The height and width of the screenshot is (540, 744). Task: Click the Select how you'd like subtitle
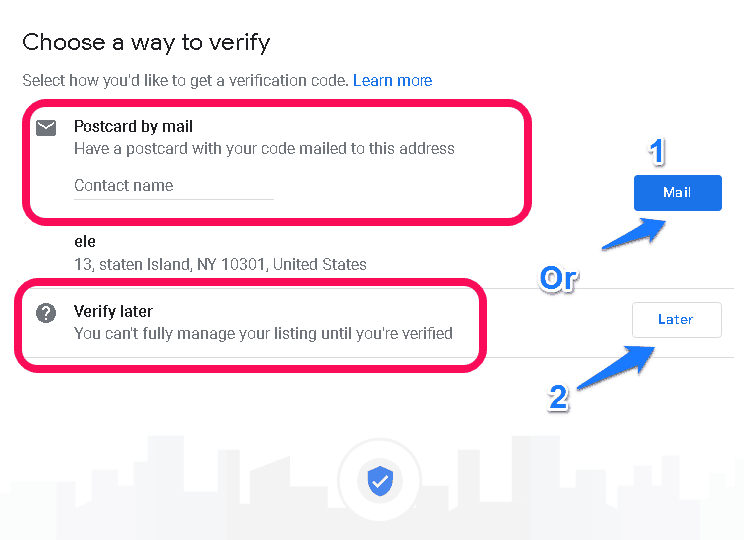pyautogui.click(x=186, y=81)
